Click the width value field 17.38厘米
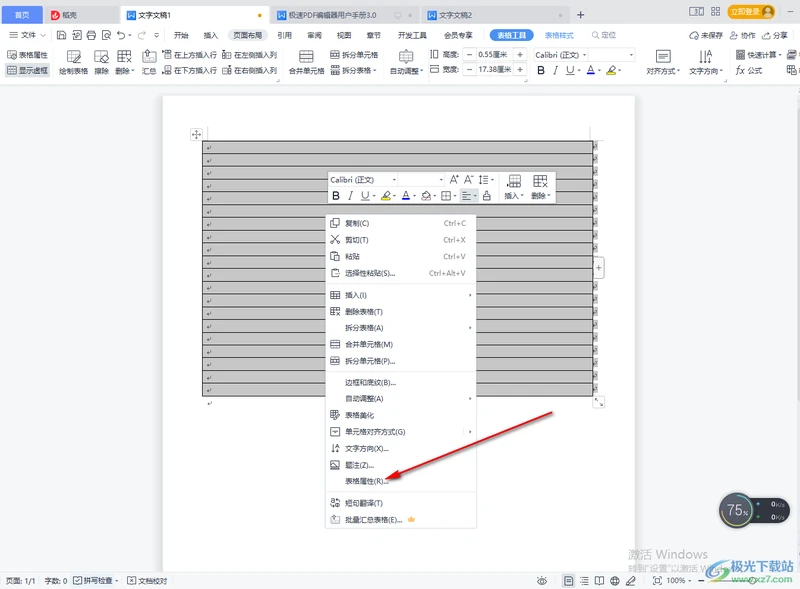 [494, 69]
